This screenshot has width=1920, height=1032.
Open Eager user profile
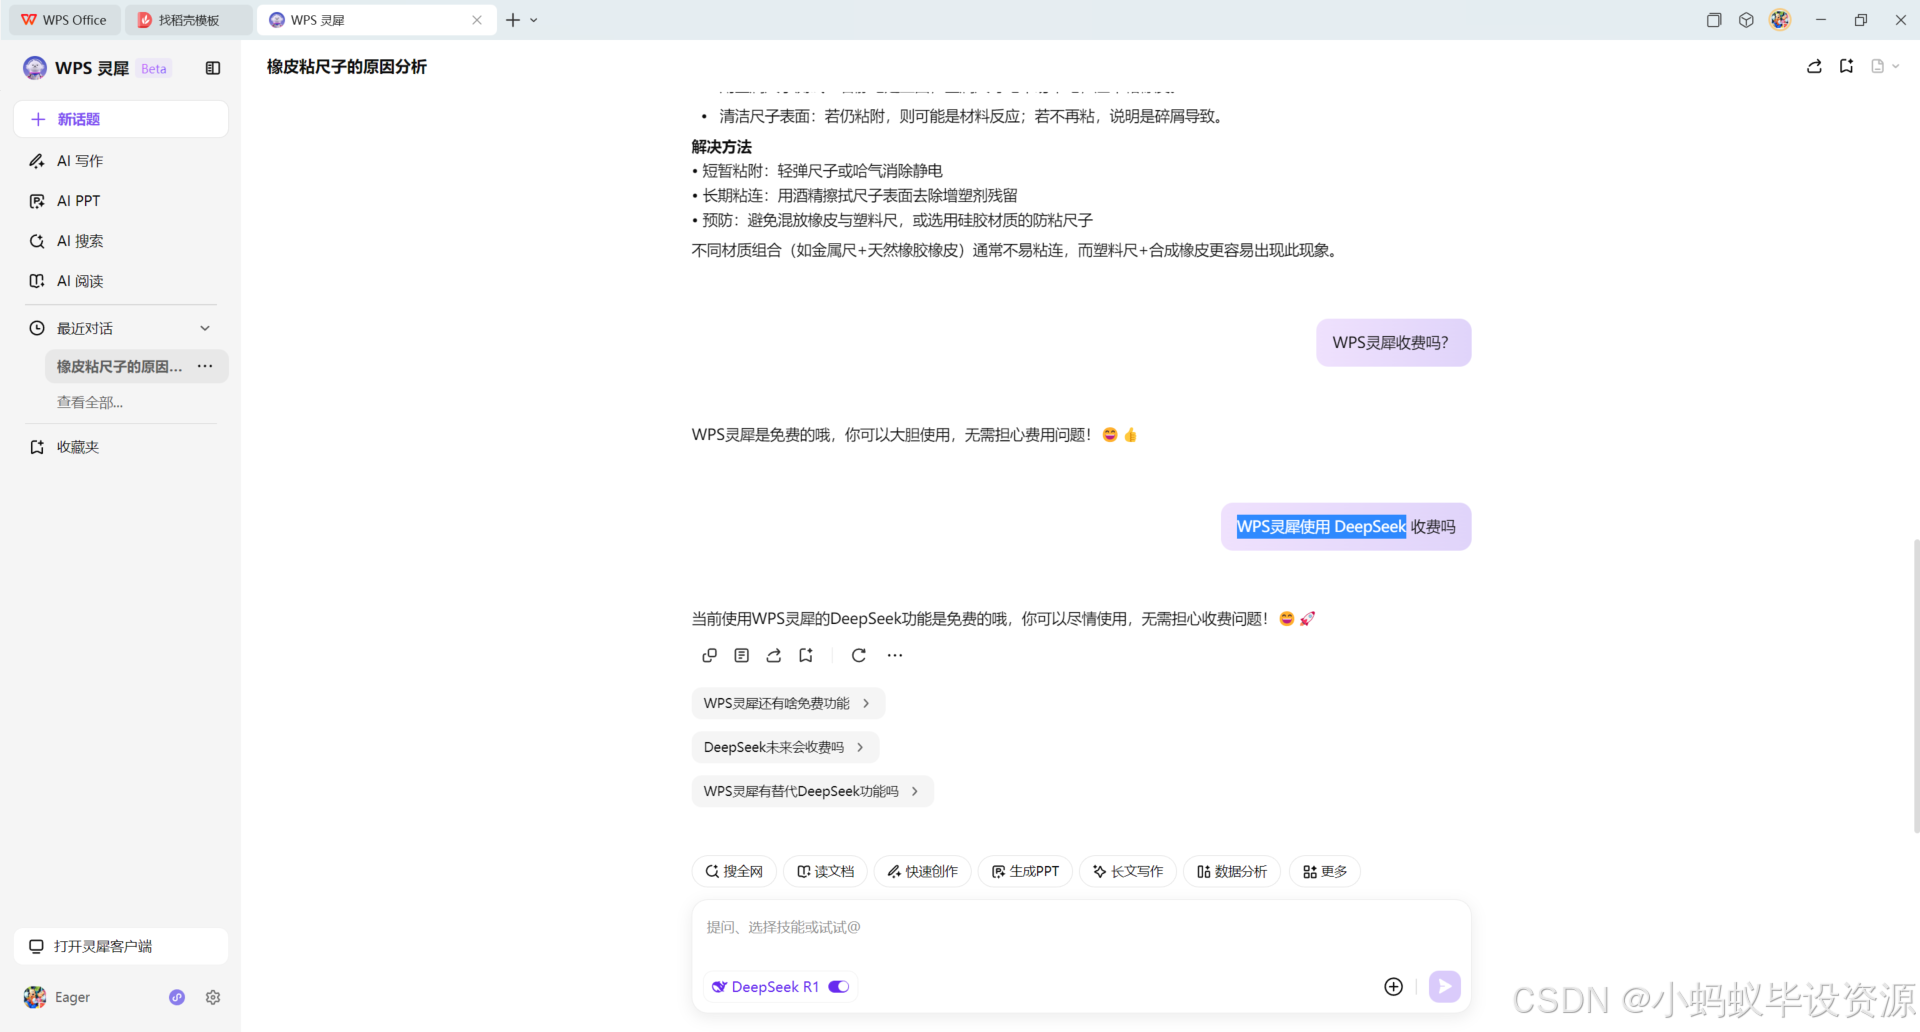[58, 997]
